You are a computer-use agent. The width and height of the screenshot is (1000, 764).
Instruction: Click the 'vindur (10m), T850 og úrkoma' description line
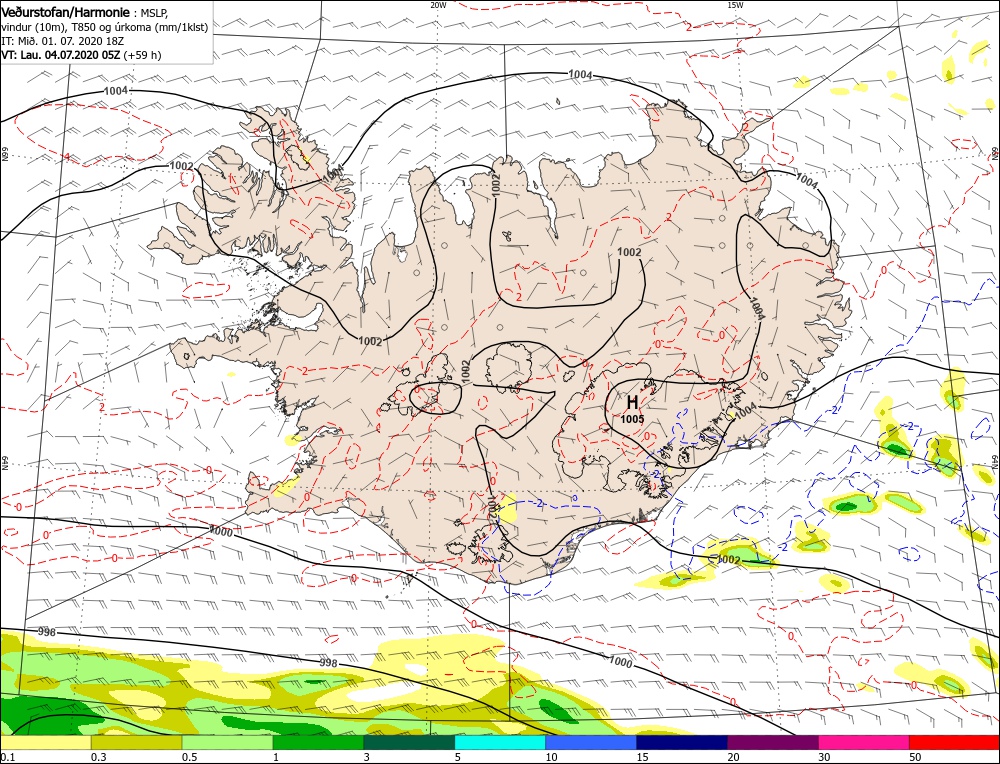point(105,27)
